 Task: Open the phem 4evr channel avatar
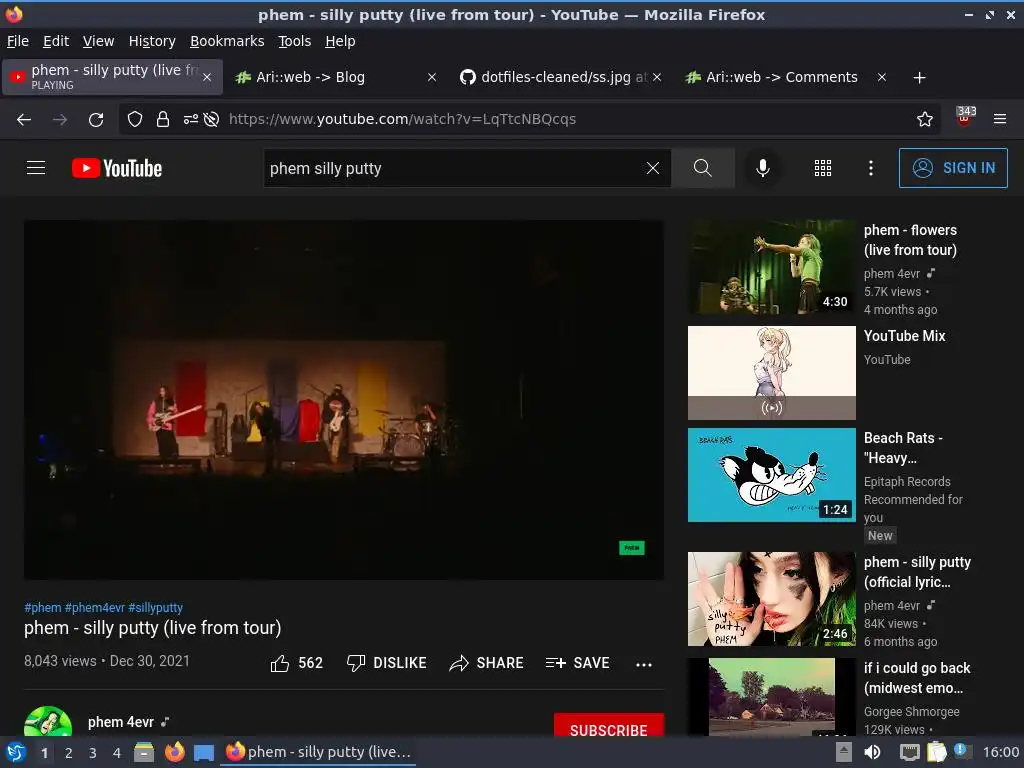click(x=48, y=722)
